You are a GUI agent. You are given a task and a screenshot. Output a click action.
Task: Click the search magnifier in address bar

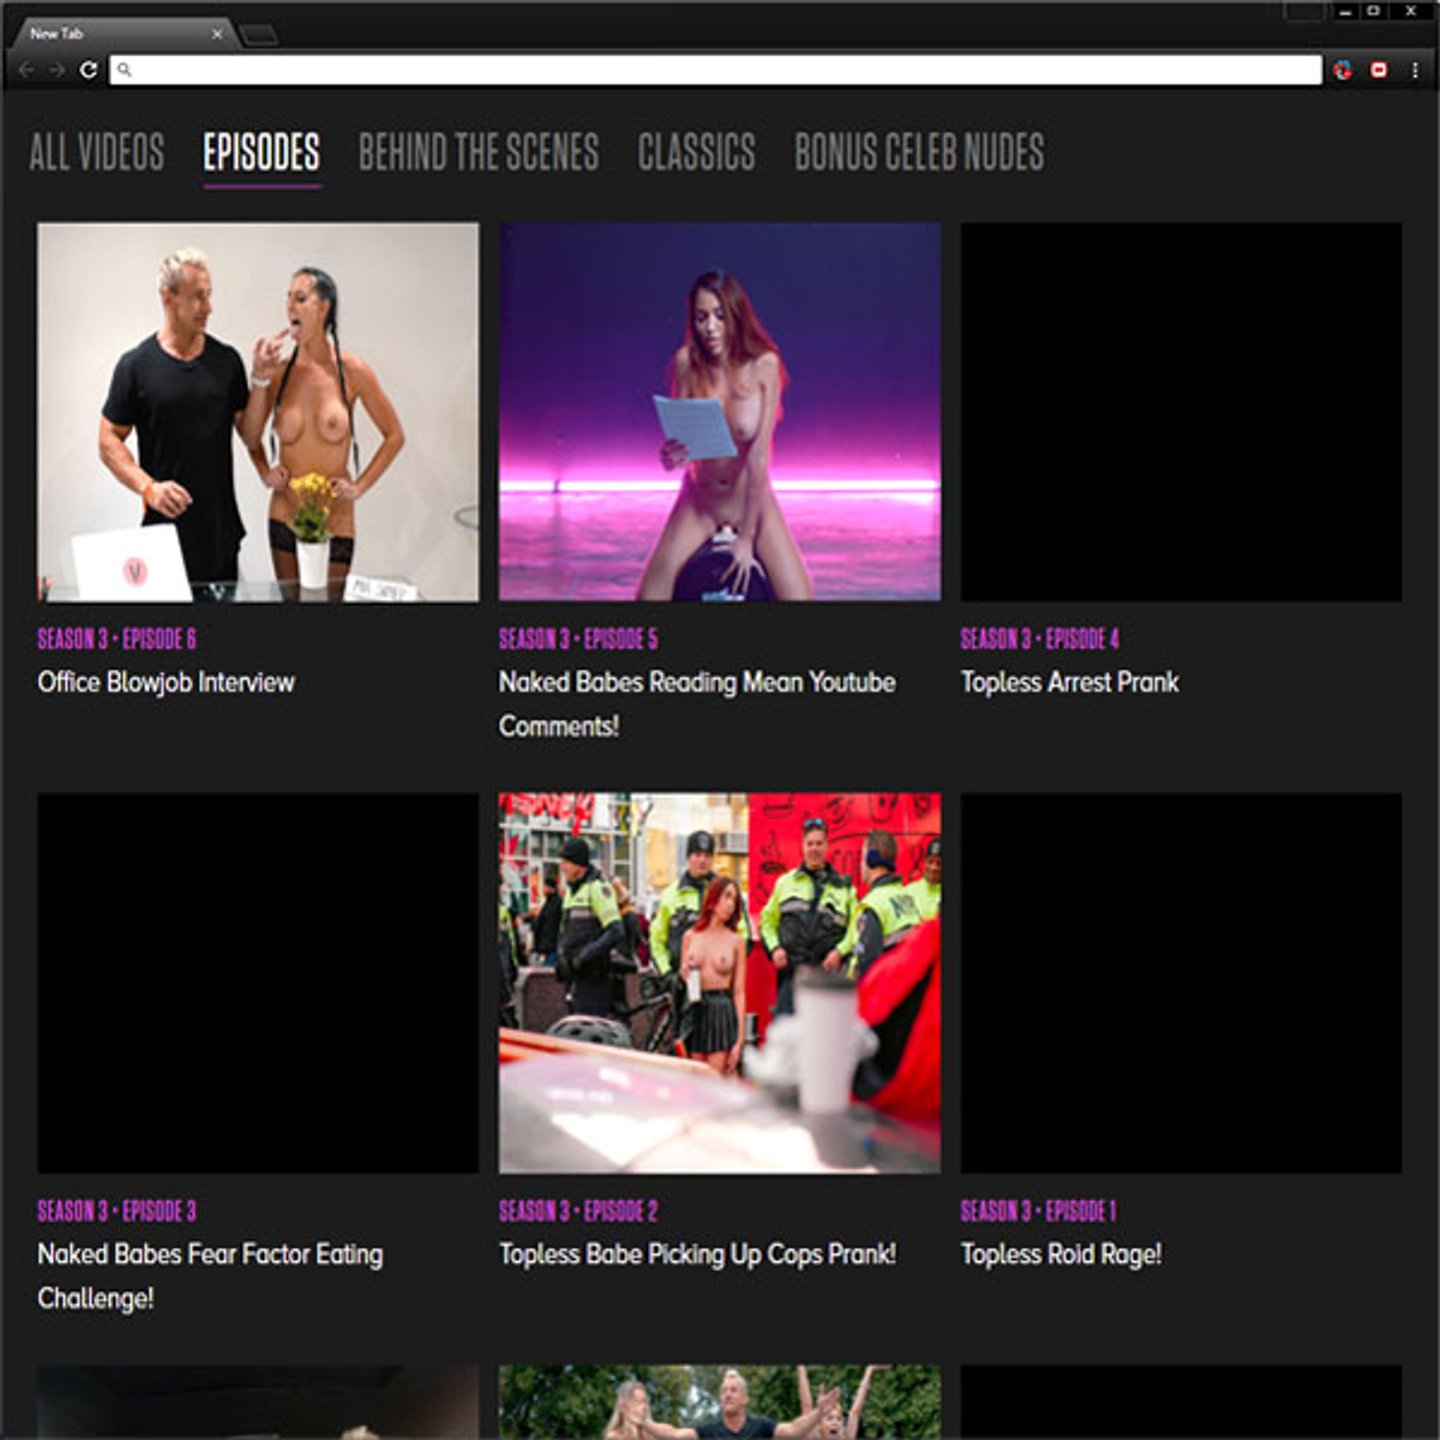[124, 70]
